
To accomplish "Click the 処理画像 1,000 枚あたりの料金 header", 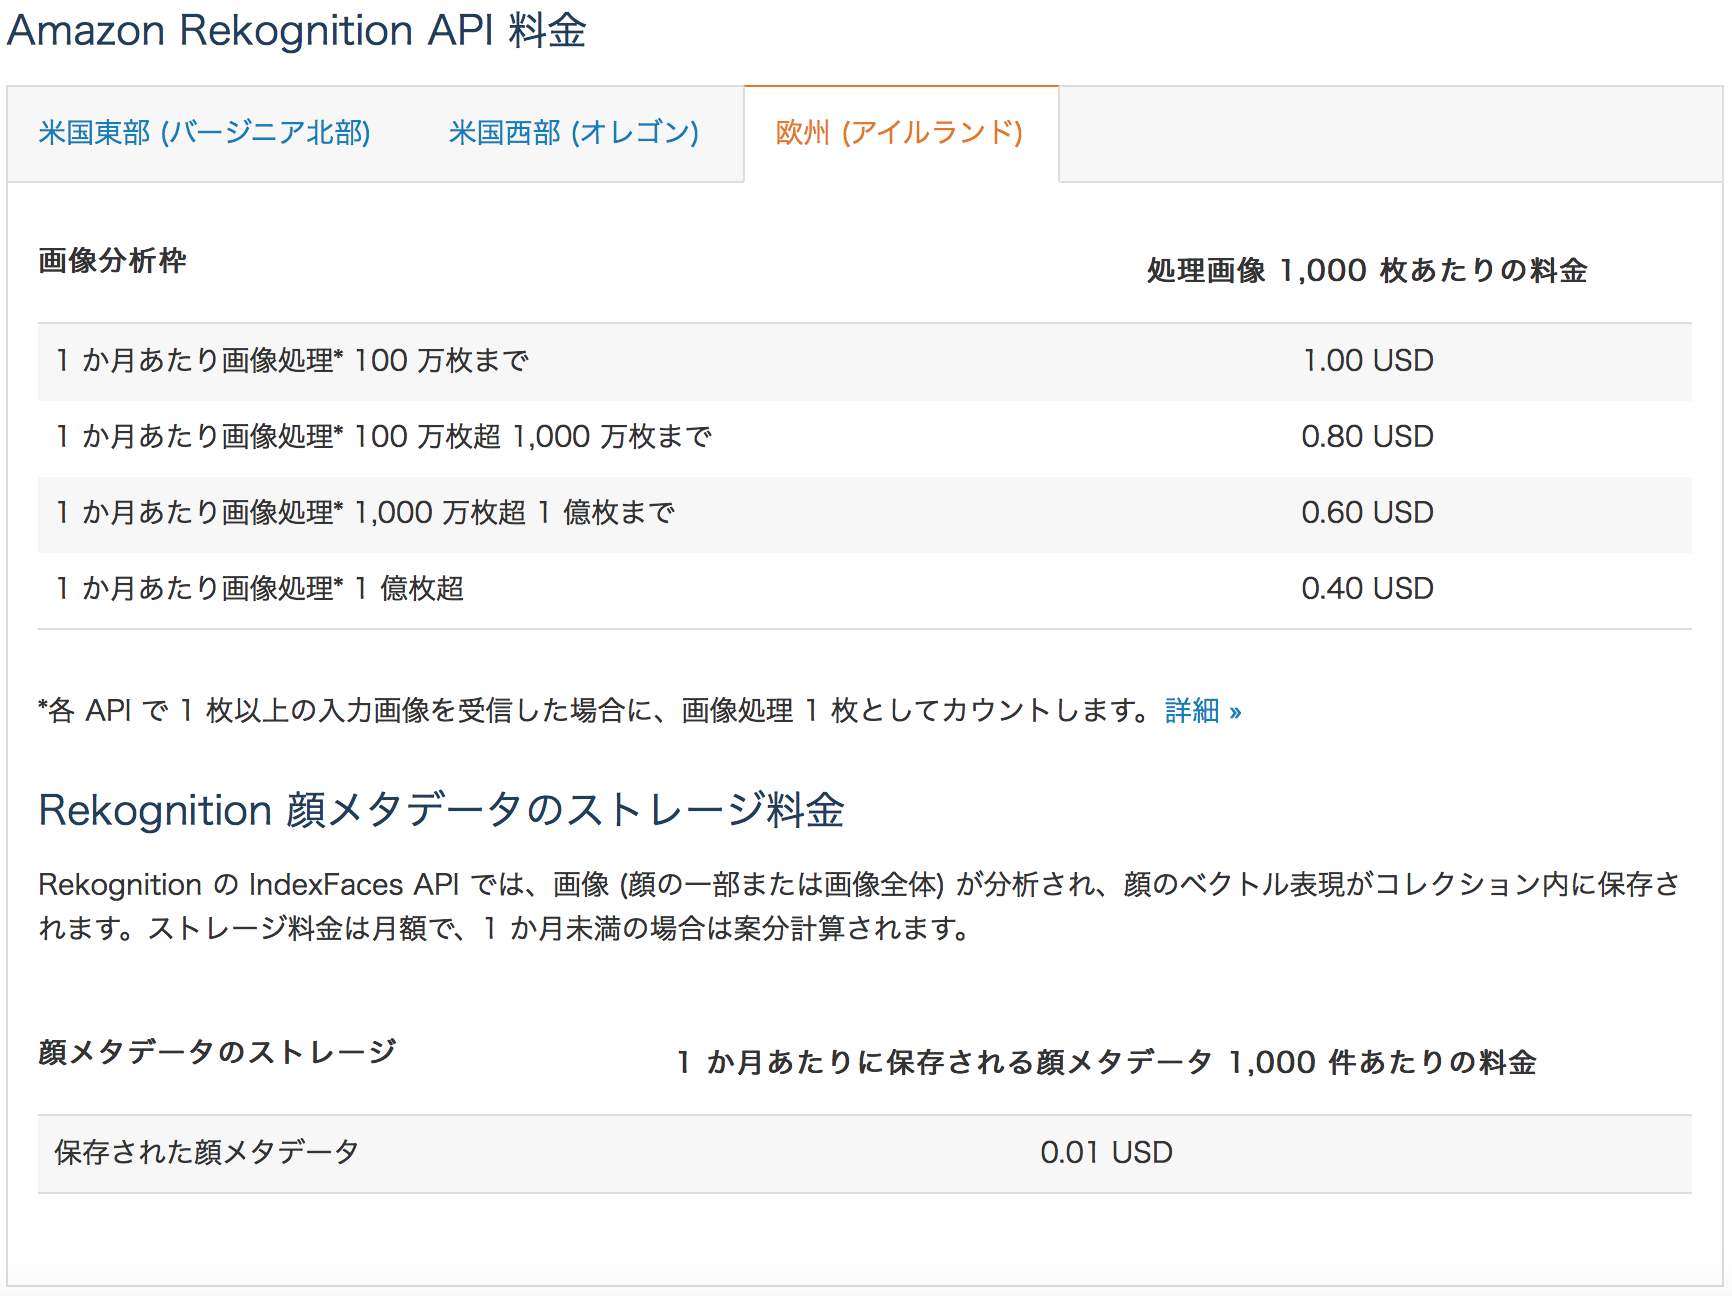I will 1367,270.
